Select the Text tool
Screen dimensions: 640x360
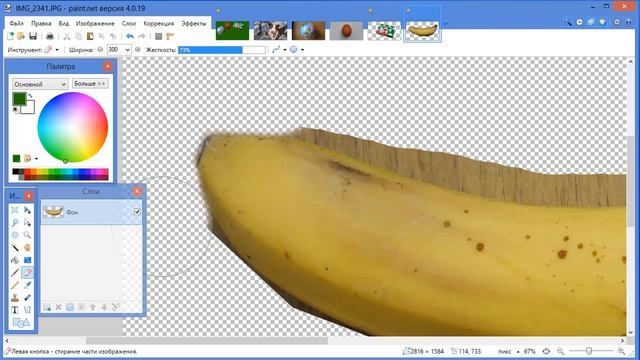pyautogui.click(x=15, y=310)
